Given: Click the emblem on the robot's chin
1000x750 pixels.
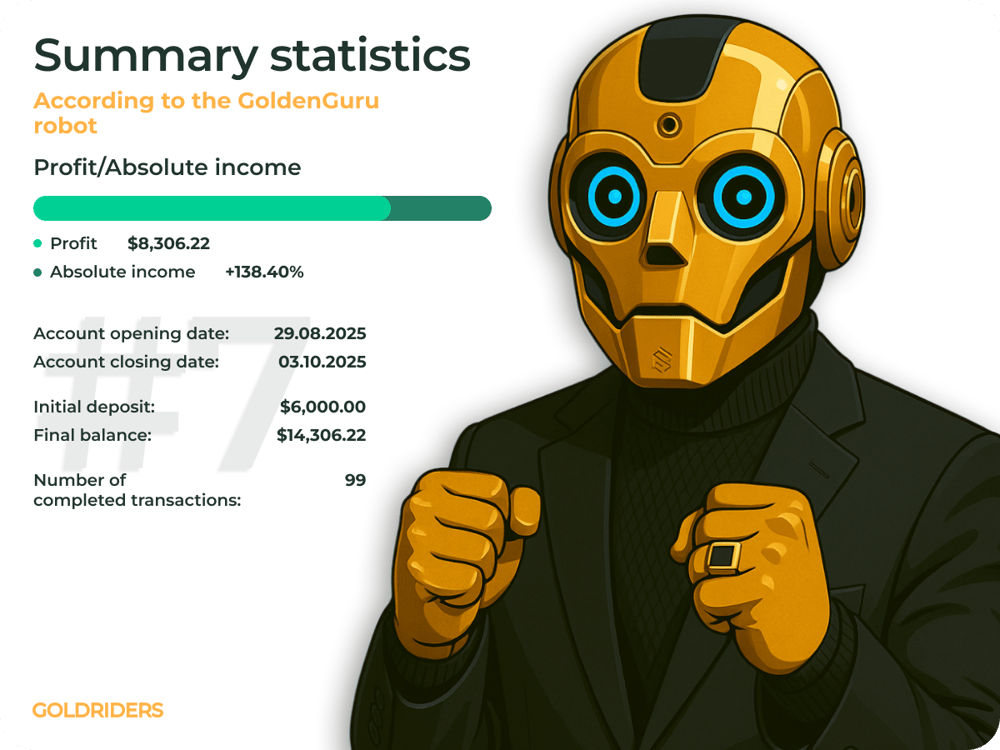Looking at the screenshot, I should coord(661,360).
